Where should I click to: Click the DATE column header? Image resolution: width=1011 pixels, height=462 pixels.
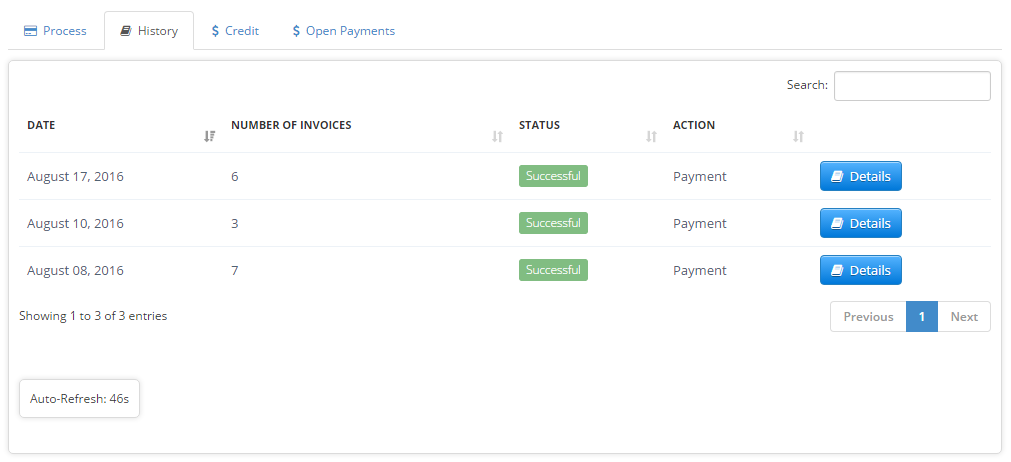click(x=41, y=125)
